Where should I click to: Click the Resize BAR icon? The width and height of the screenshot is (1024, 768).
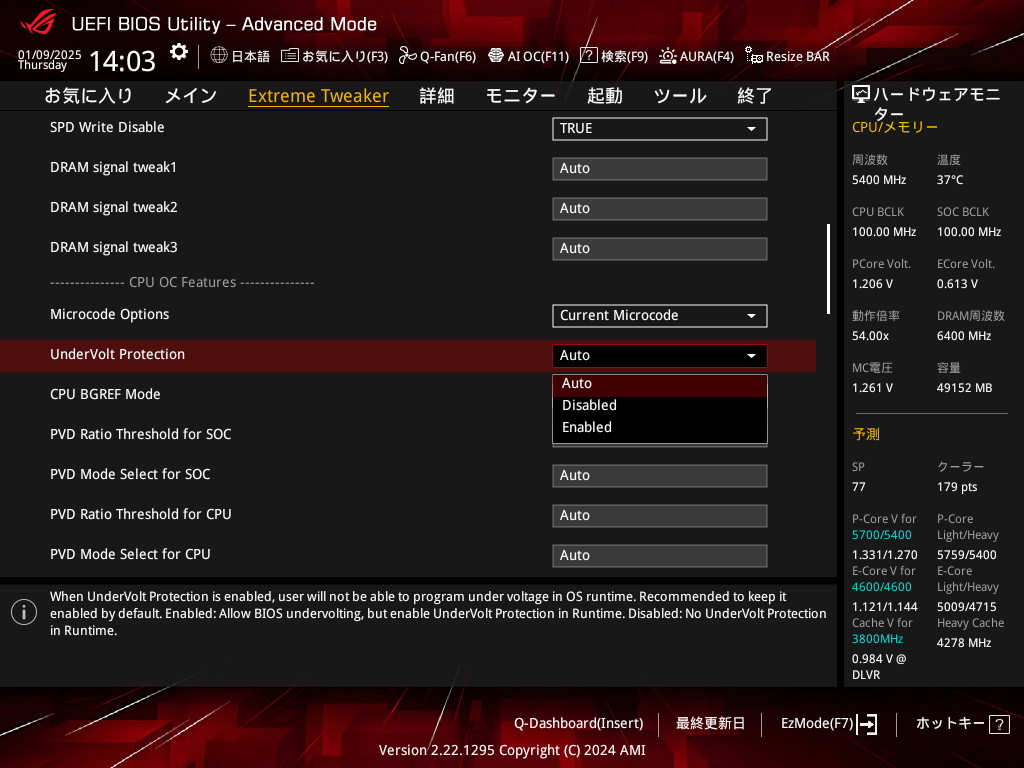pos(754,56)
